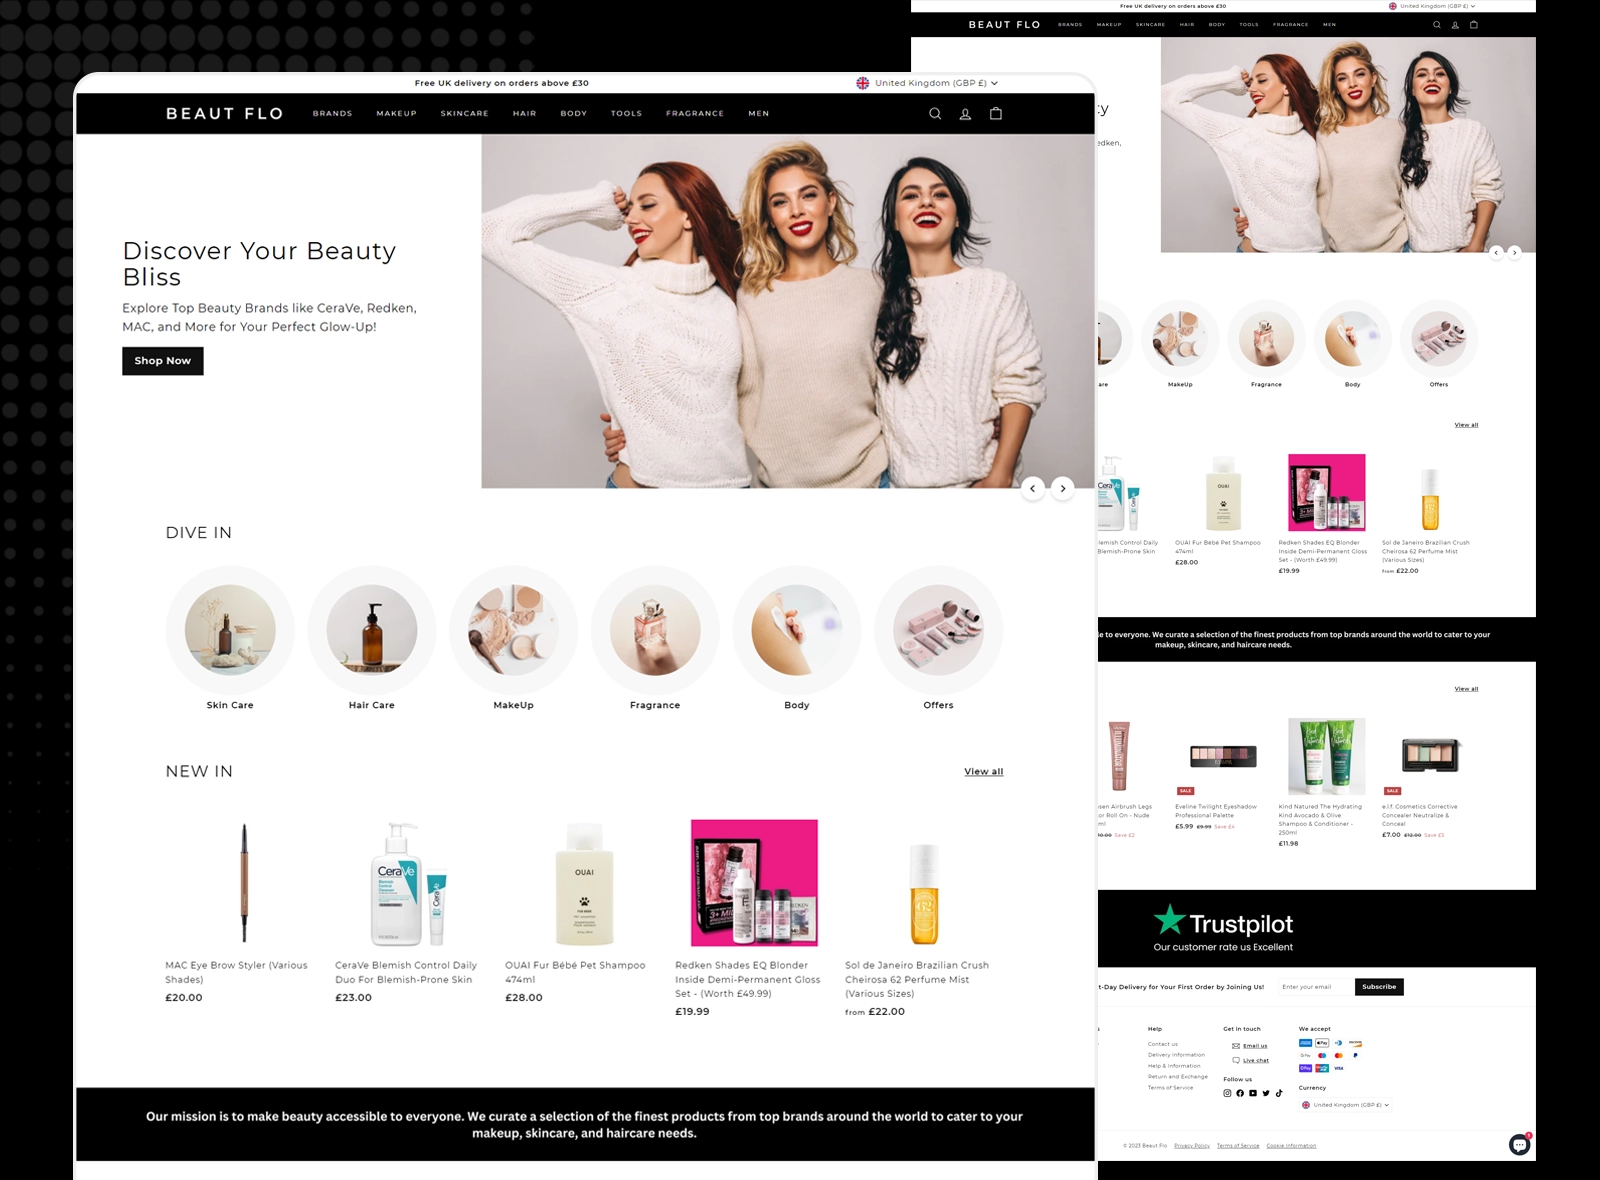Open Body category circle in front window
Image resolution: width=1600 pixels, height=1180 pixels.
(797, 631)
